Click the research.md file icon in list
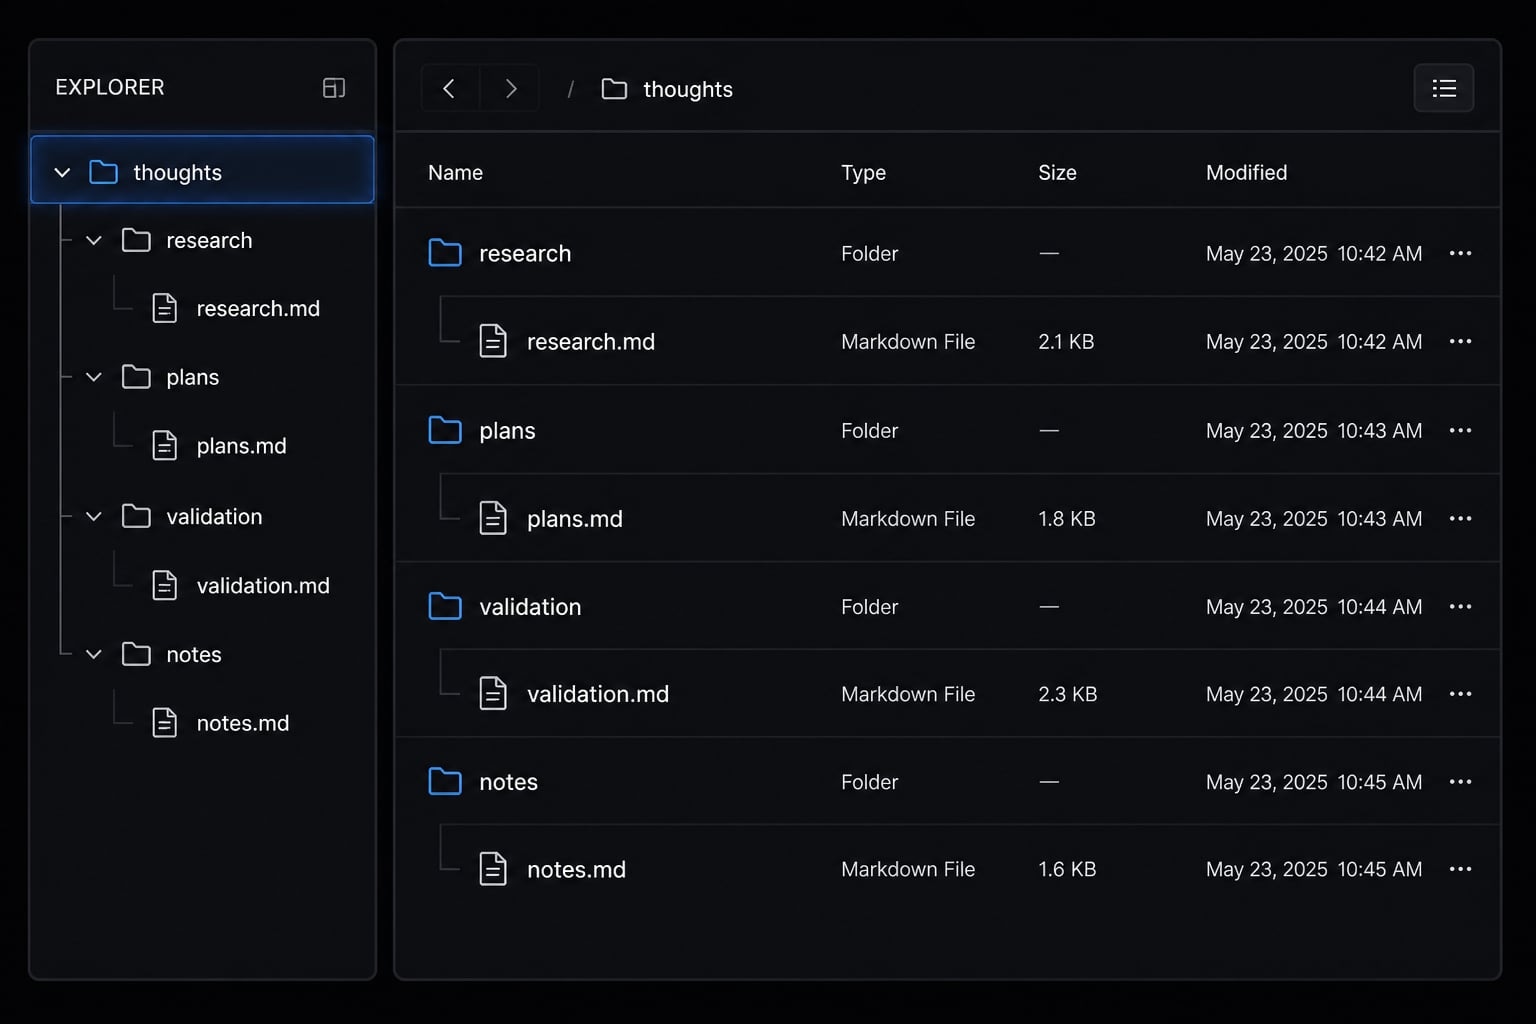 [493, 341]
